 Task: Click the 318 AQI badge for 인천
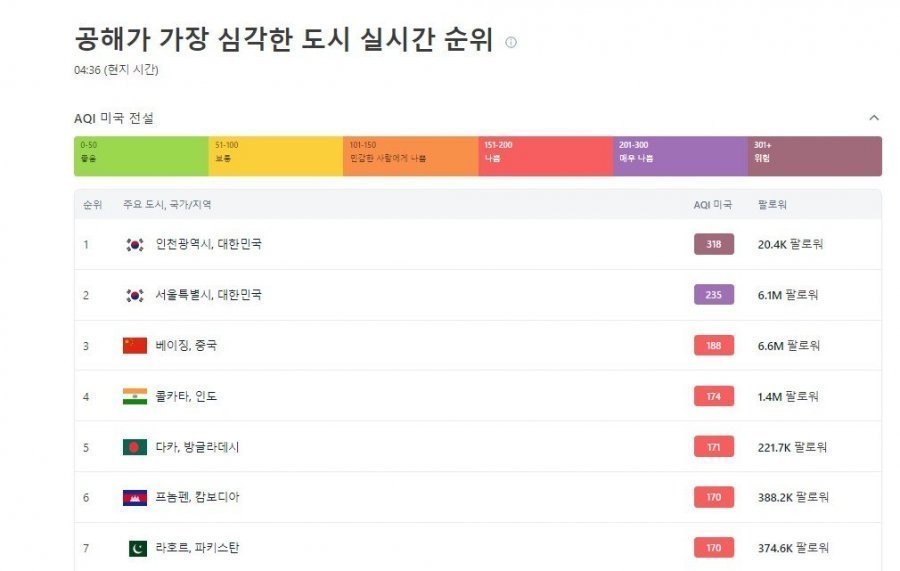[713, 244]
